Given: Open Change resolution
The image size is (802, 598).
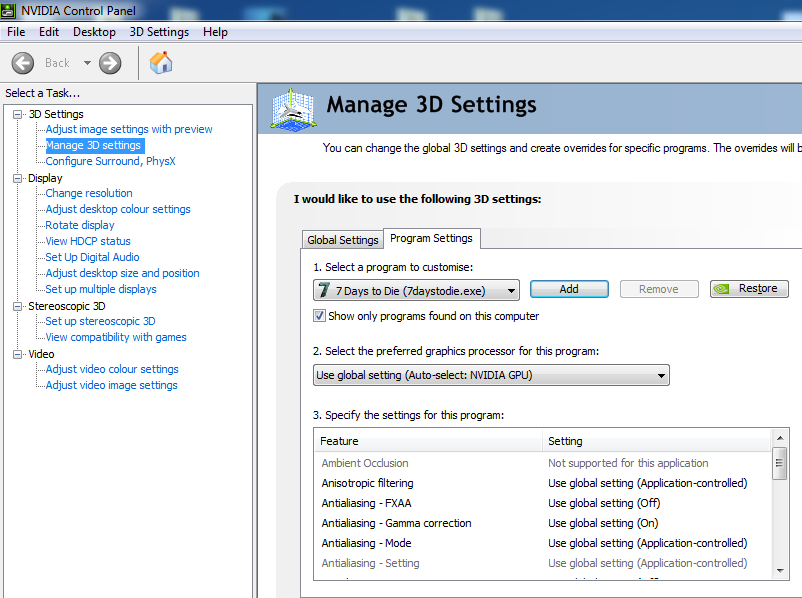Looking at the screenshot, I should tap(89, 193).
